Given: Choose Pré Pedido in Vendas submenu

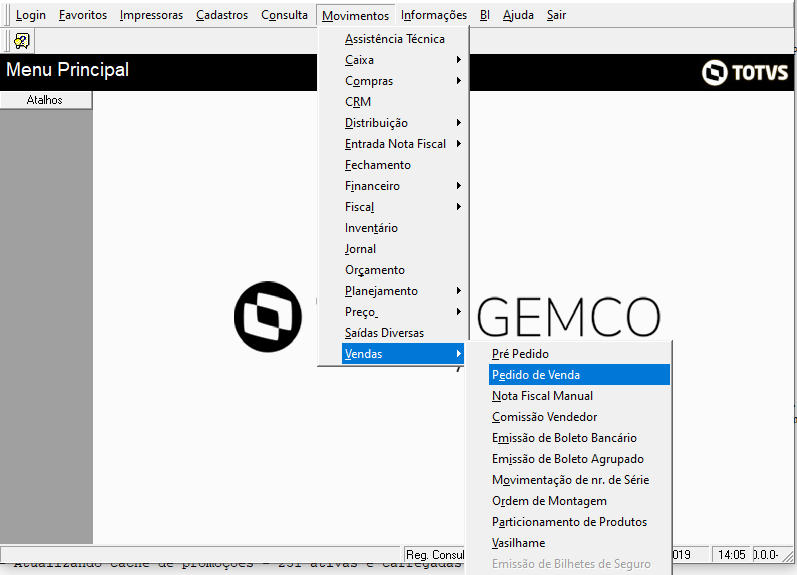Looking at the screenshot, I should (x=579, y=354).
